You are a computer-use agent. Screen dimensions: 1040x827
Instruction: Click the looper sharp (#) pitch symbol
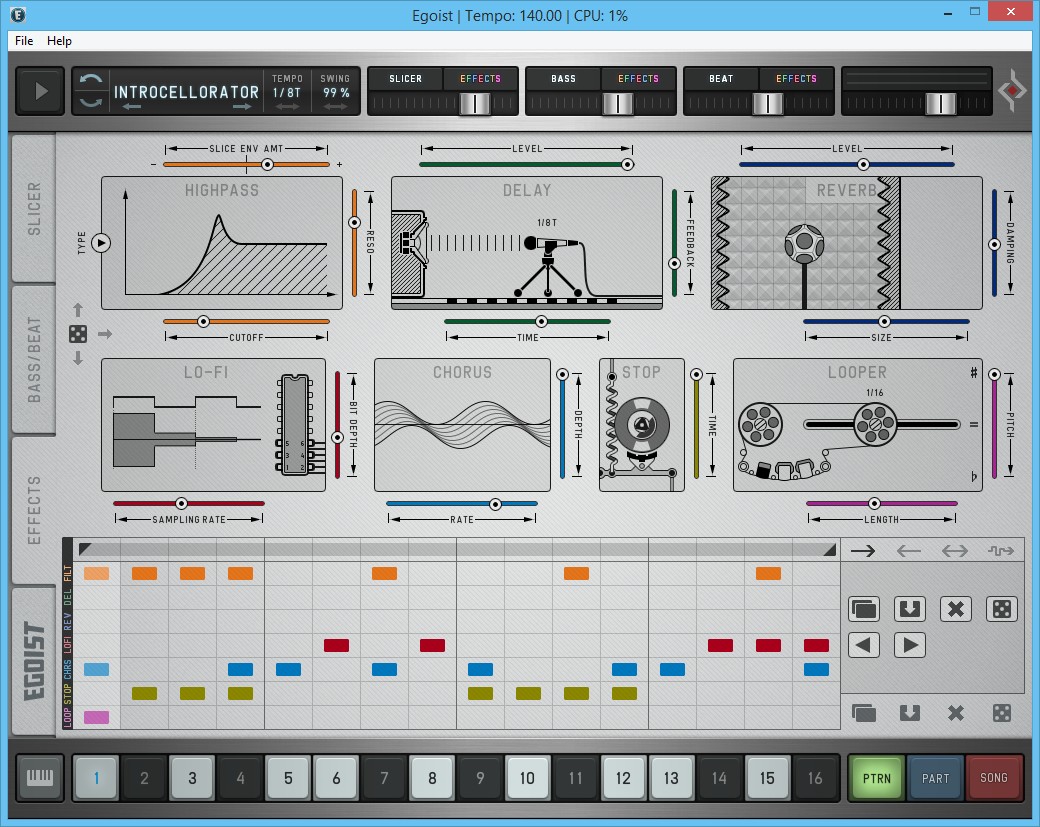click(974, 373)
